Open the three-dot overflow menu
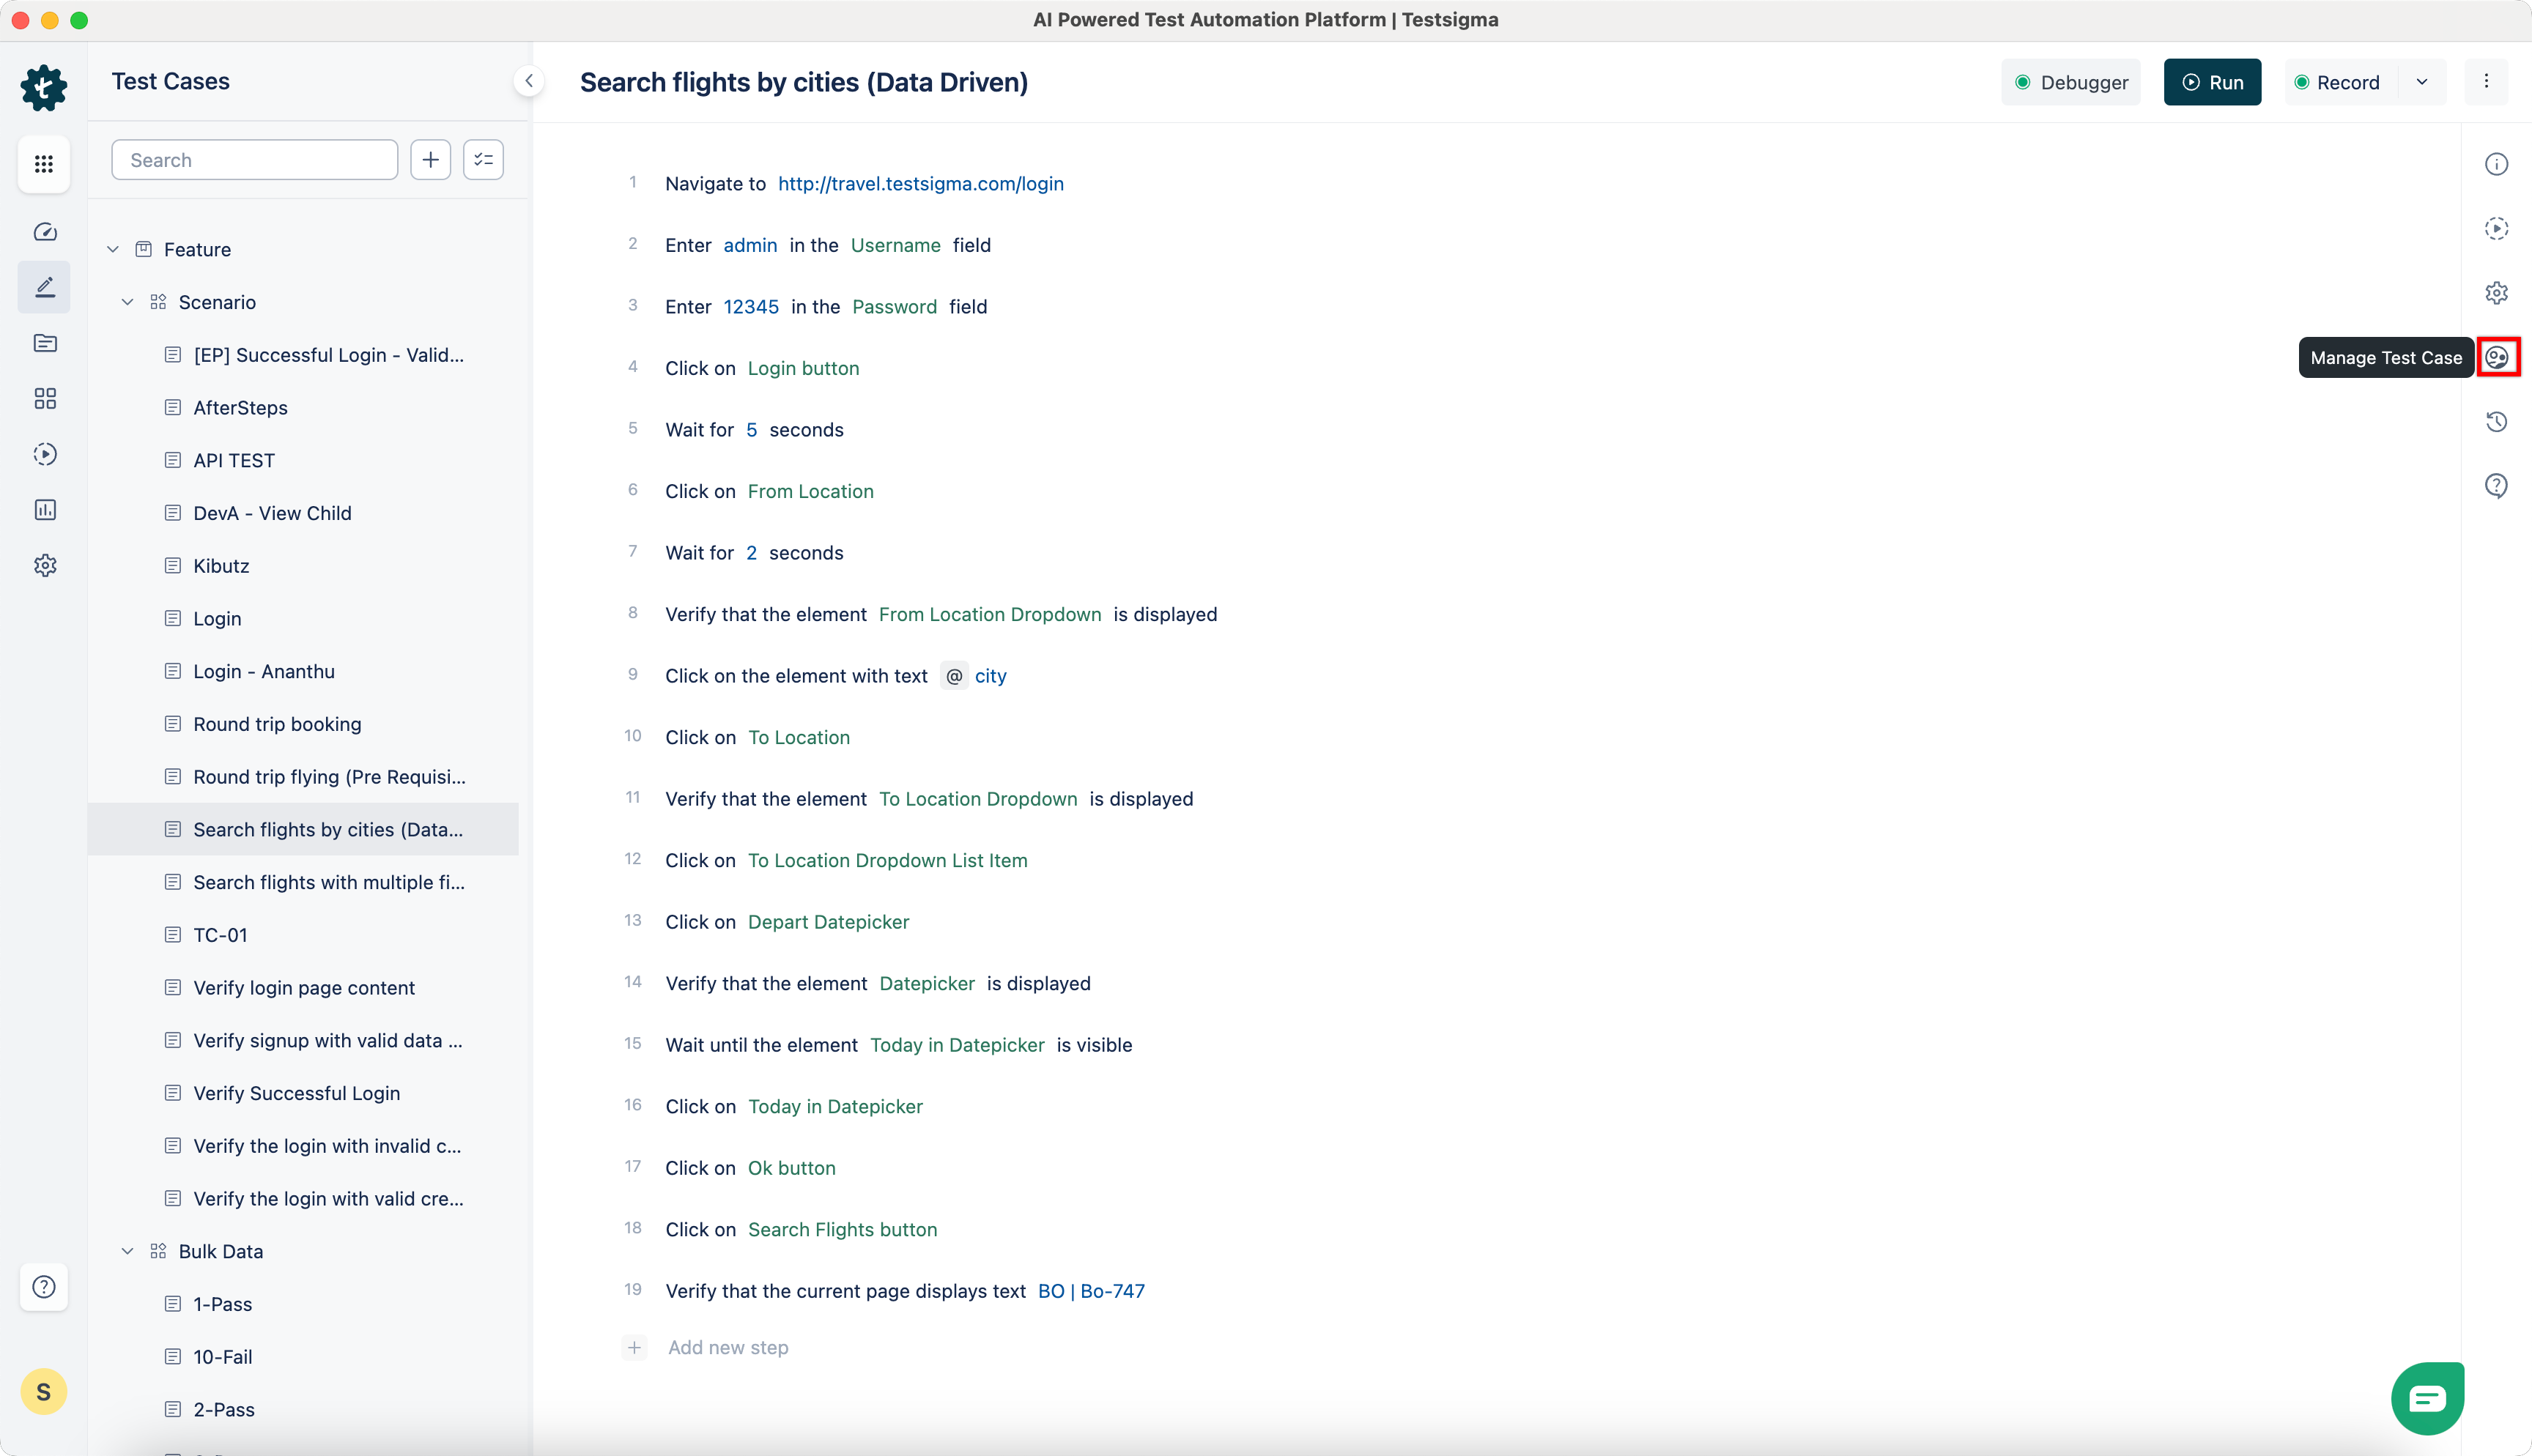2532x1456 pixels. coord(2487,82)
